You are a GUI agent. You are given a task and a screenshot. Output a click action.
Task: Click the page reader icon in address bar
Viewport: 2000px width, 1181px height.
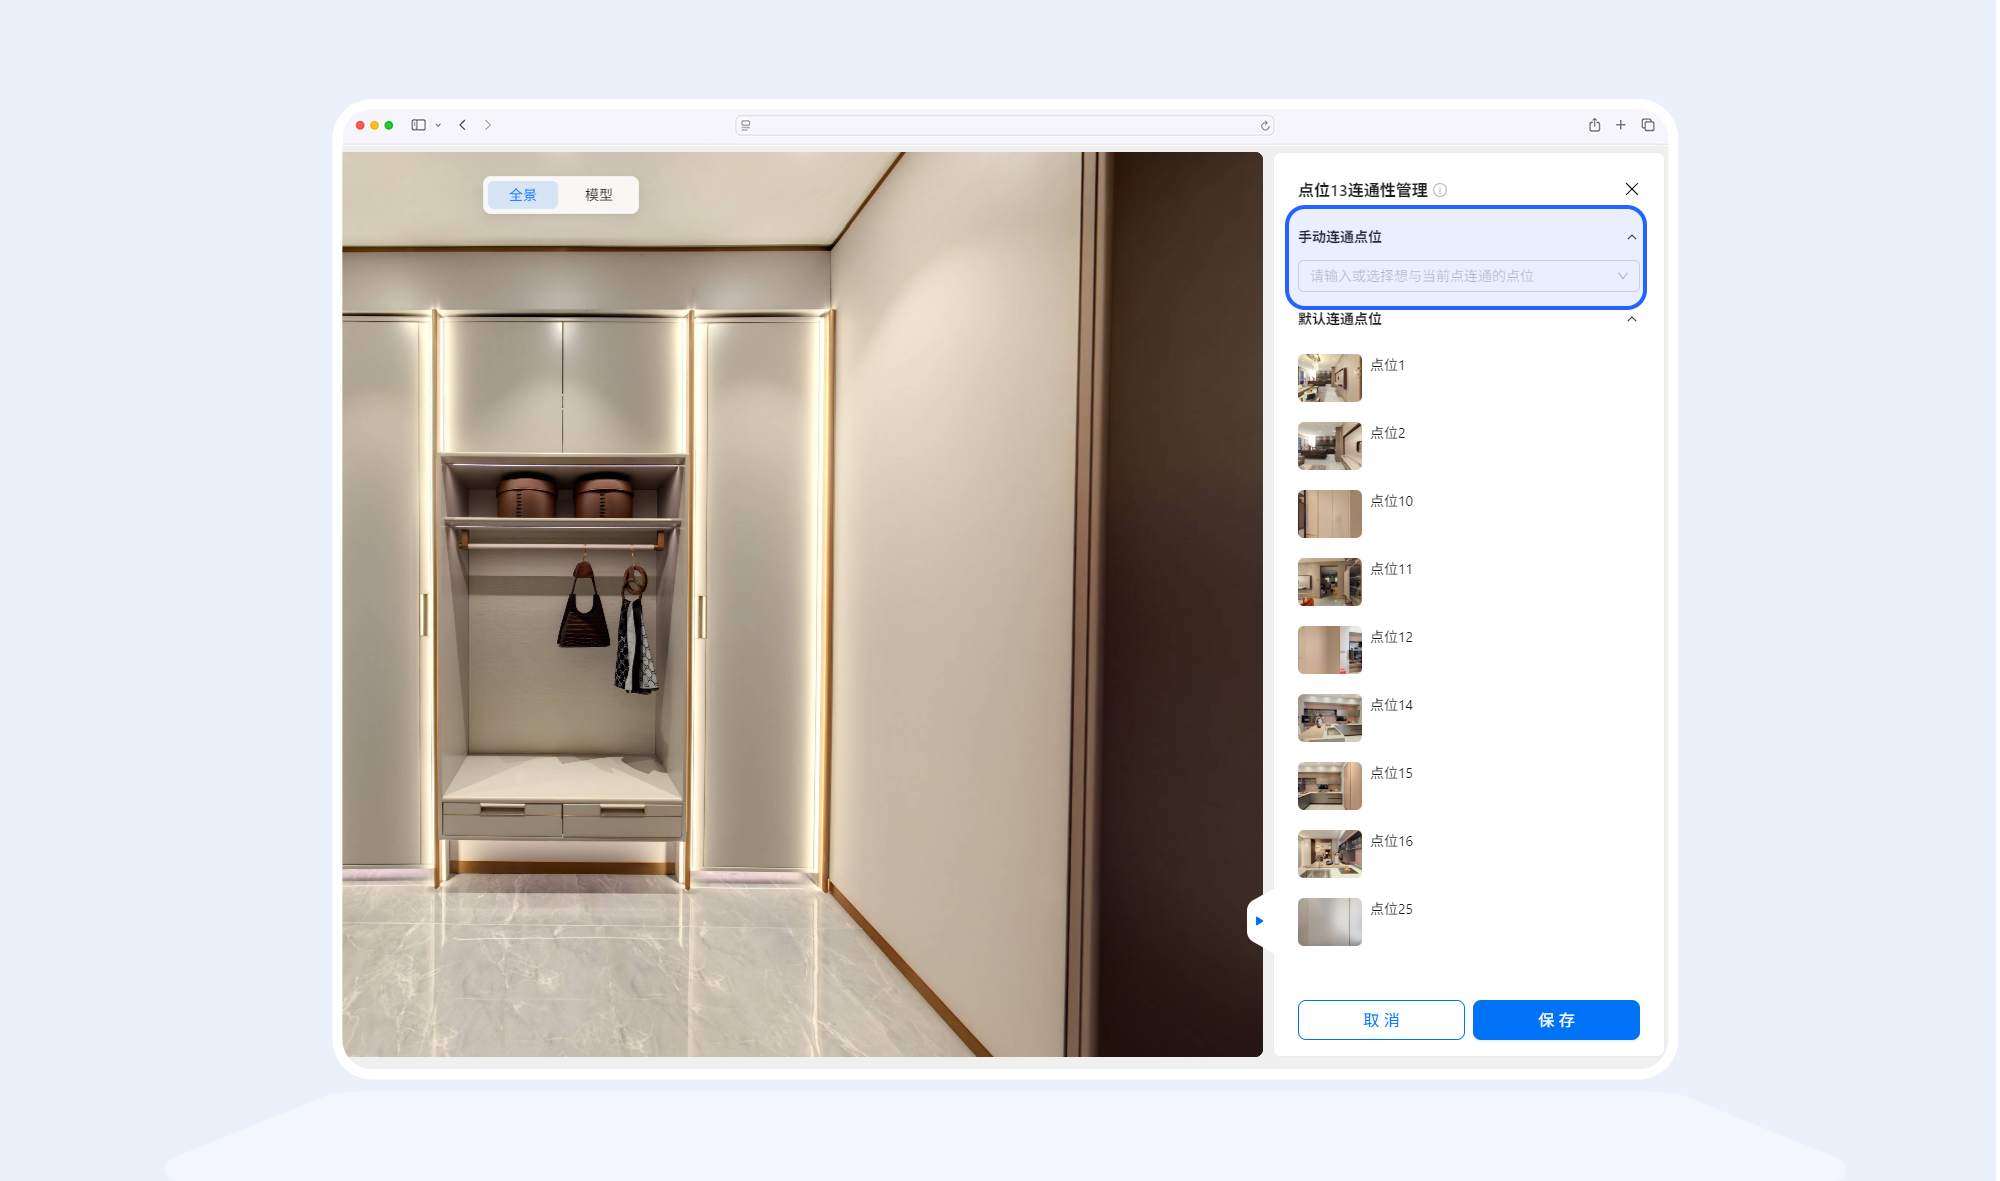(x=746, y=125)
